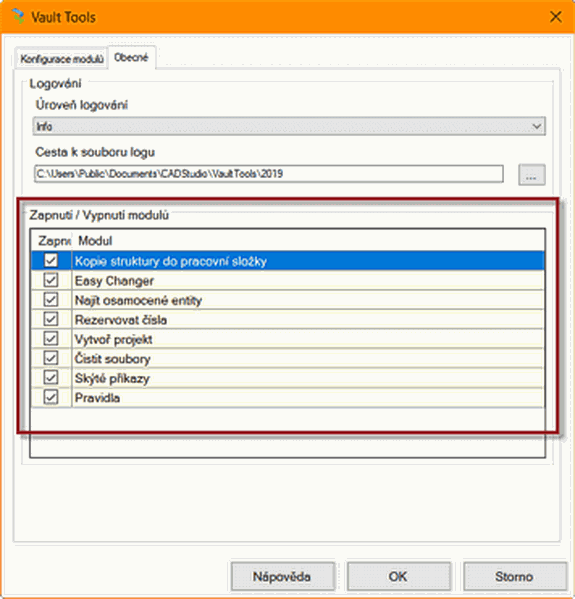Select the Easy Changer row text
575x599 pixels.
click(114, 281)
